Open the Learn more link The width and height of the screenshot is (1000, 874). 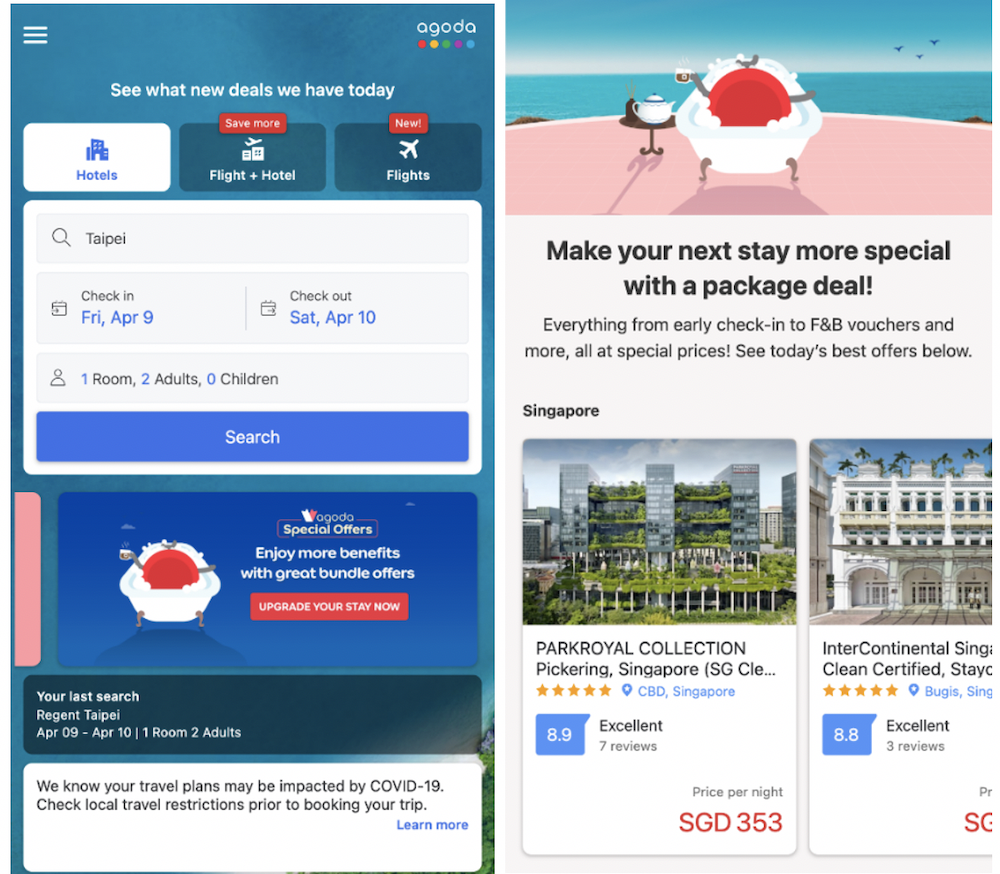pyautogui.click(x=432, y=825)
